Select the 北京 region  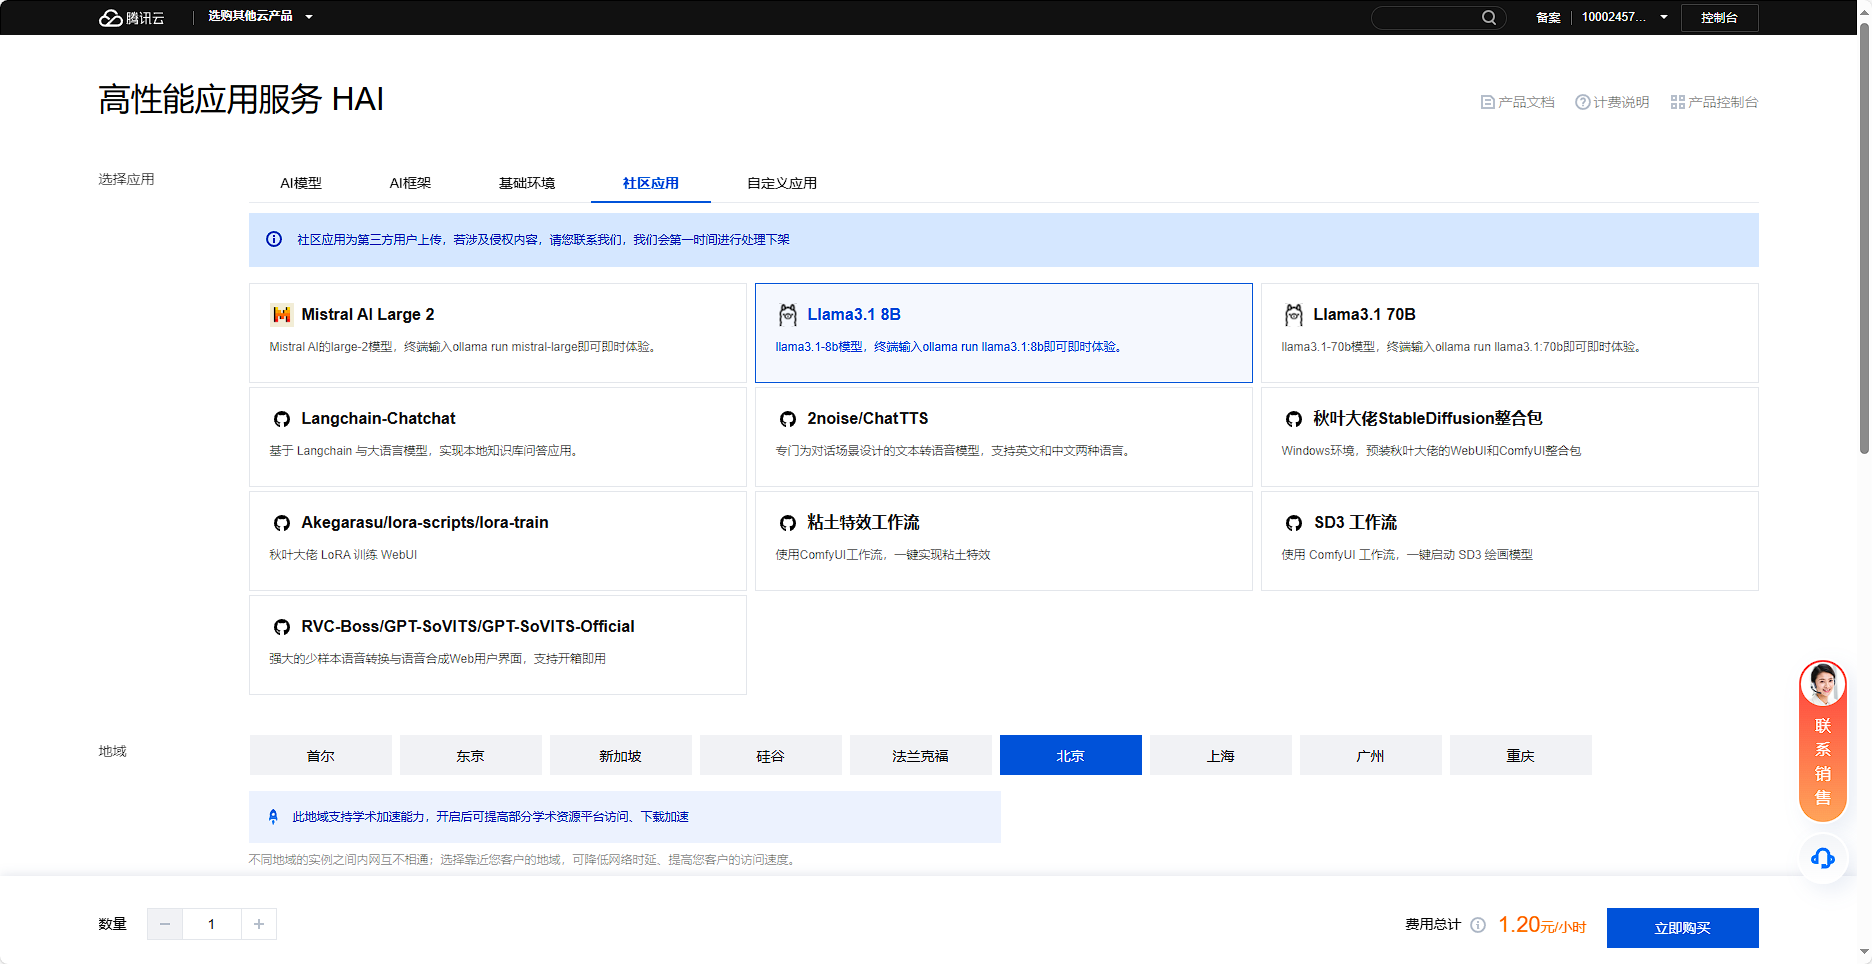1071,755
